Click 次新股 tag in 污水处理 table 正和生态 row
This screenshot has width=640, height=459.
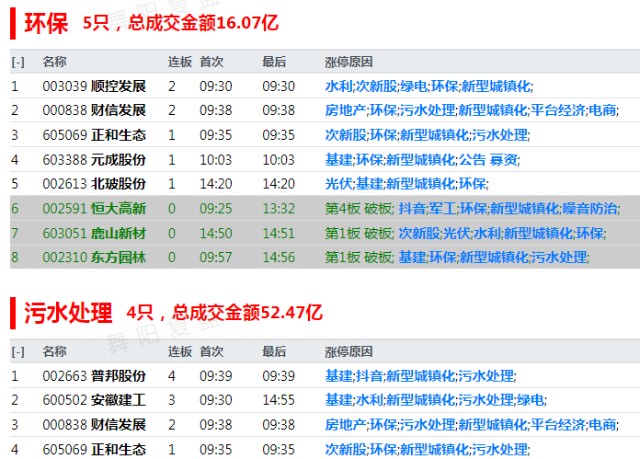pyautogui.click(x=346, y=449)
